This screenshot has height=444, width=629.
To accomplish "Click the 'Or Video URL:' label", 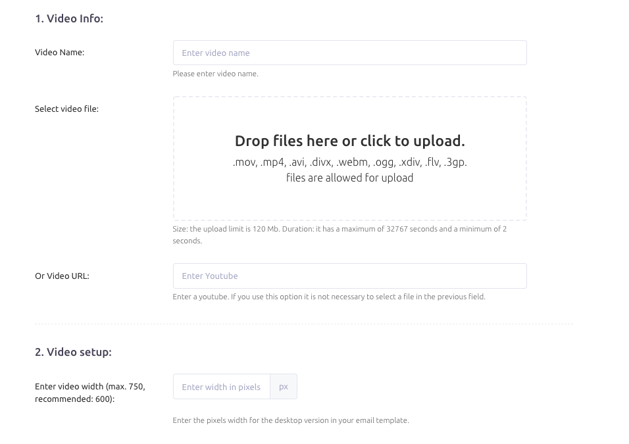I will coord(62,276).
